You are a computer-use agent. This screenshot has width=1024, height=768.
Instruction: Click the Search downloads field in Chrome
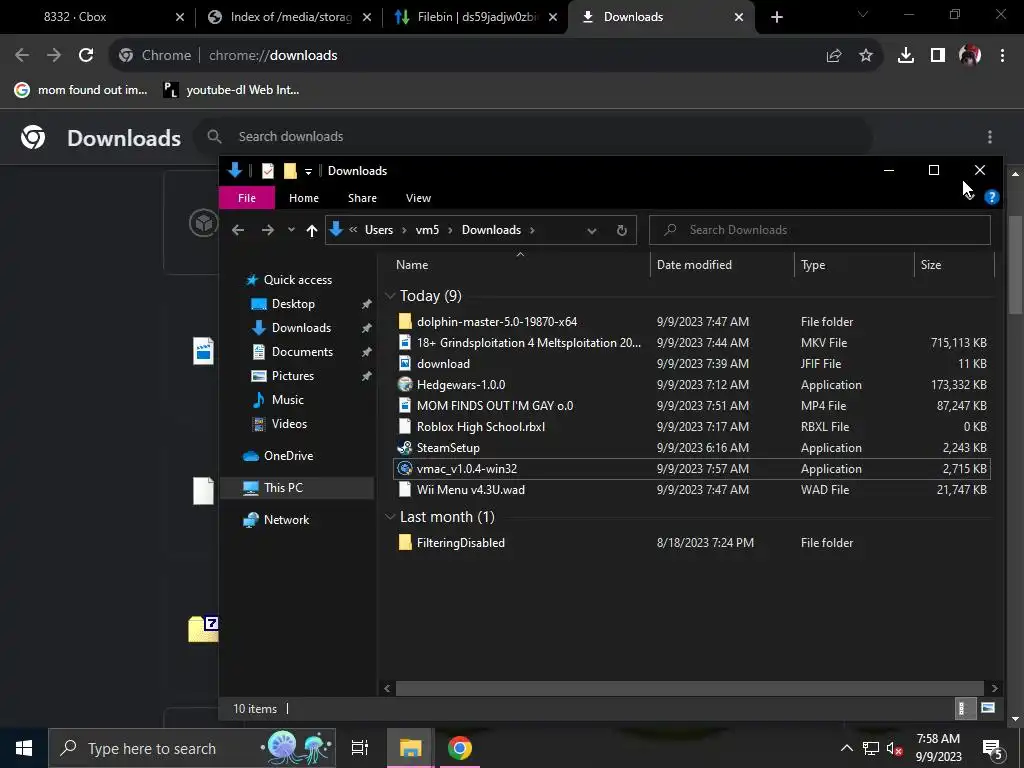536,136
